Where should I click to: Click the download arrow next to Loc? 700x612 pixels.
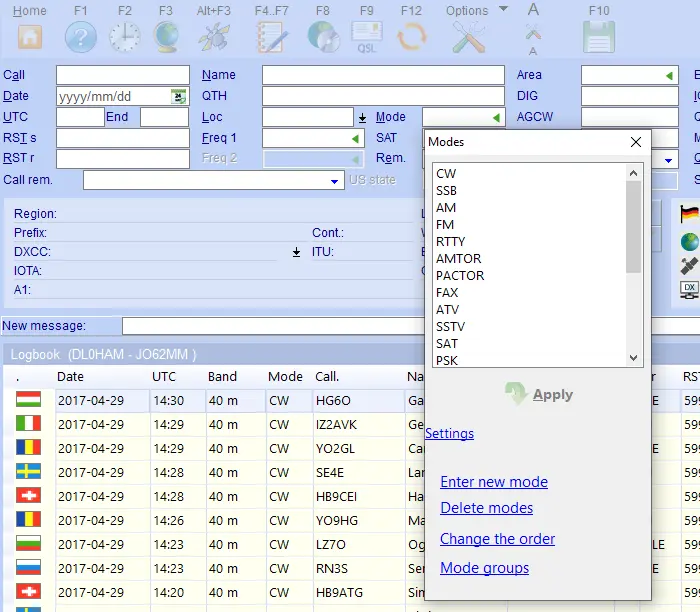click(x=362, y=118)
